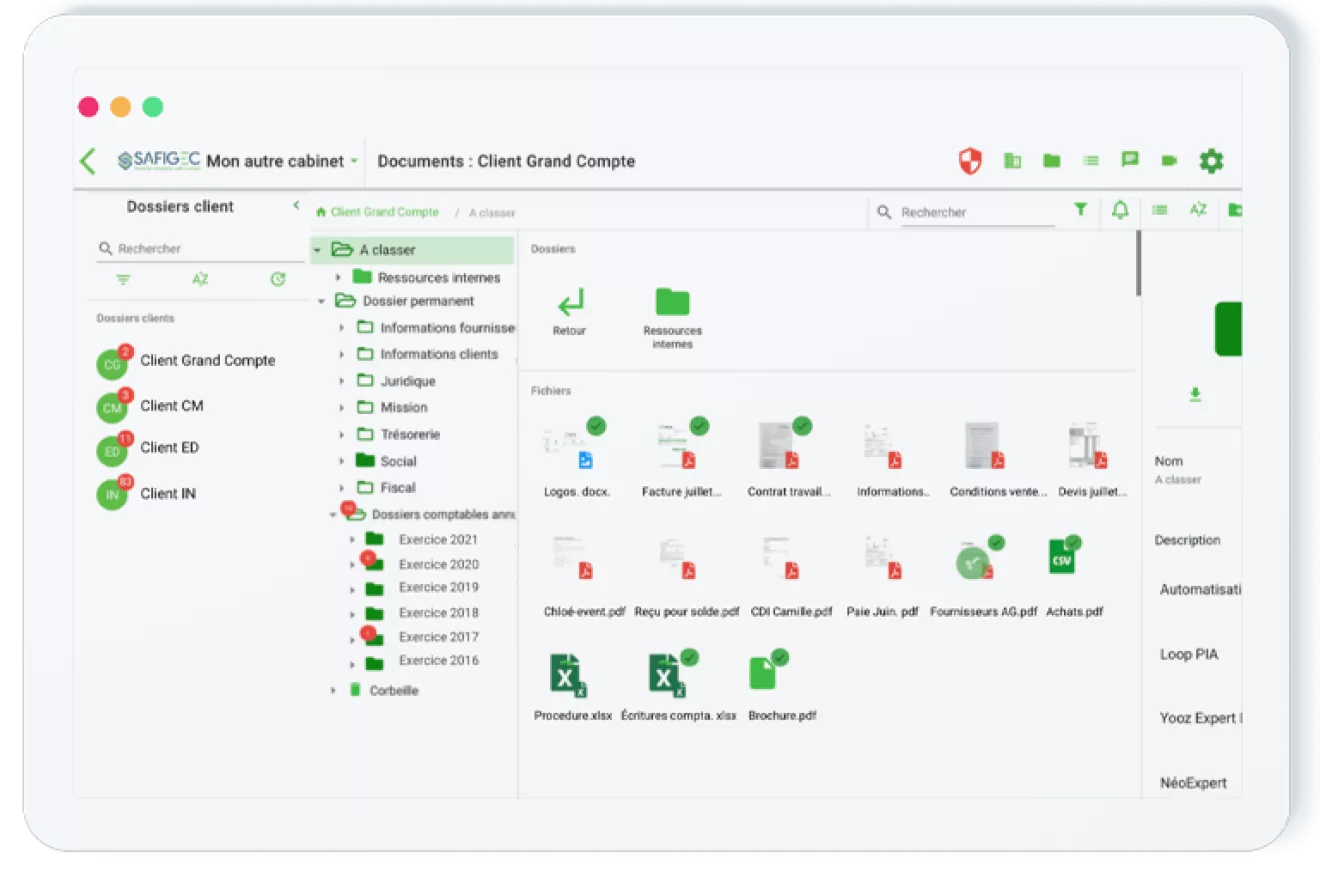Click the refresh icon in client sidebar
The image size is (1320, 871).
pyautogui.click(x=278, y=279)
